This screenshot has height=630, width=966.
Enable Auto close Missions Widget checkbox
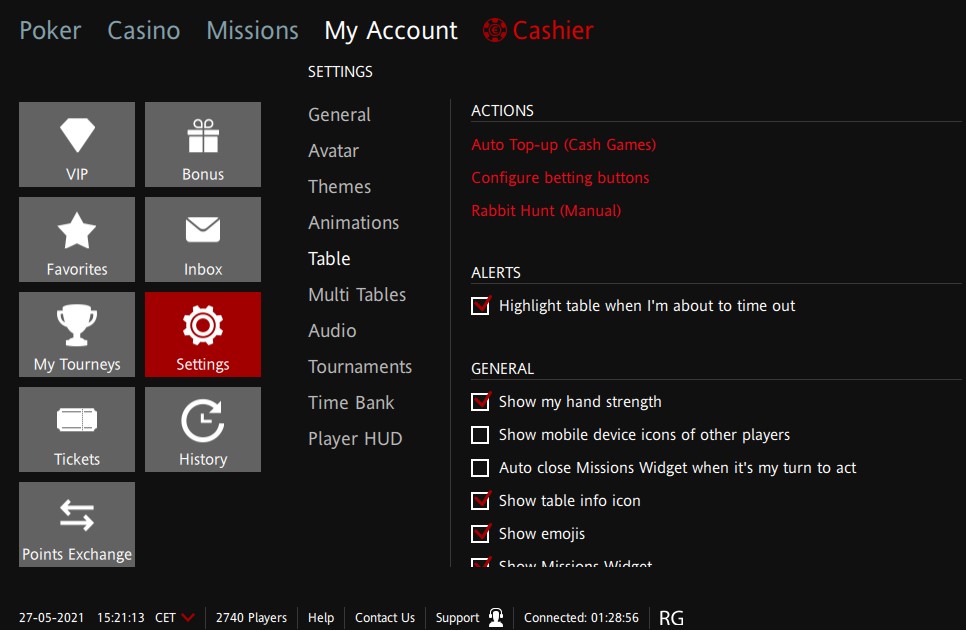(x=480, y=468)
